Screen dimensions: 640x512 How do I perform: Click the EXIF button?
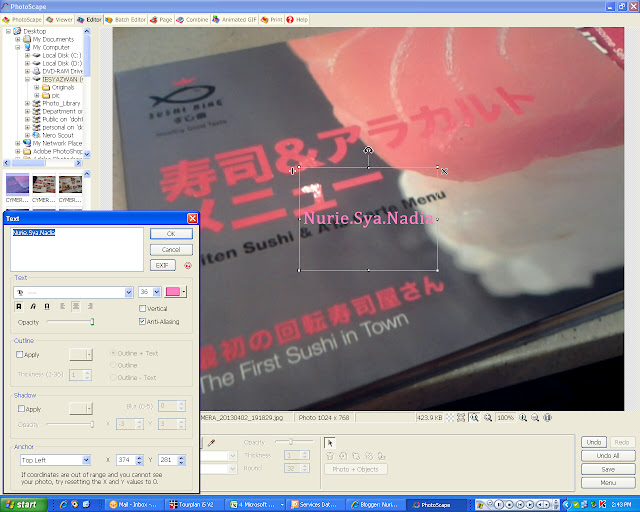coord(162,265)
